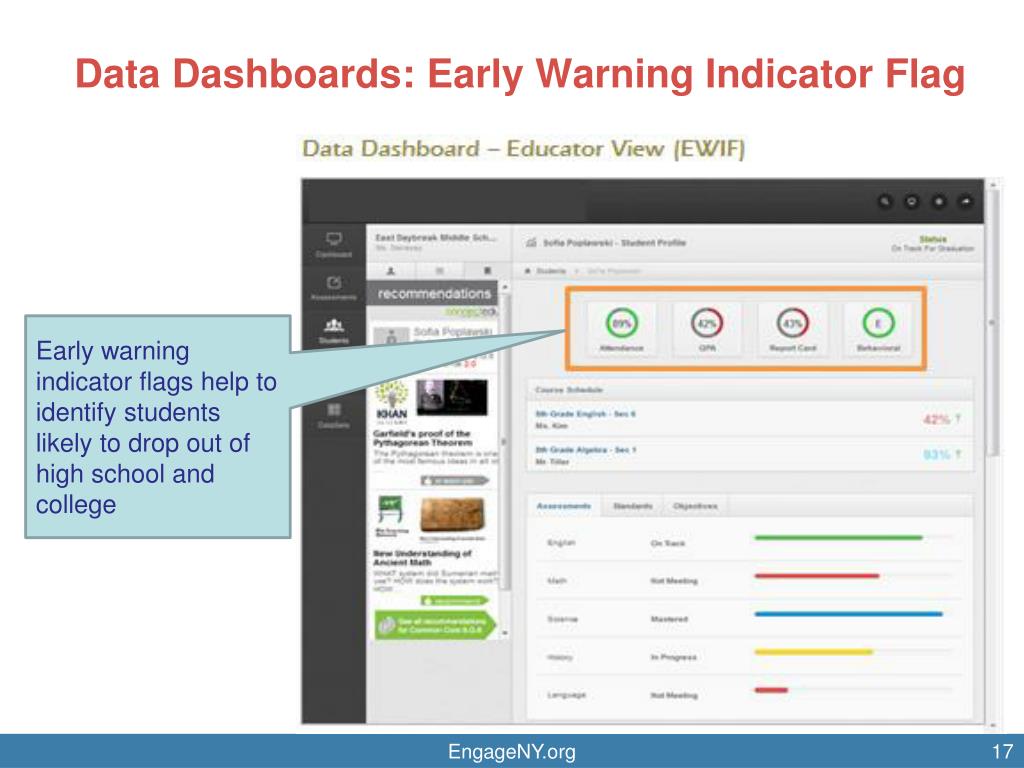
Task: Select the bookmark tab icon
Action: [487, 270]
